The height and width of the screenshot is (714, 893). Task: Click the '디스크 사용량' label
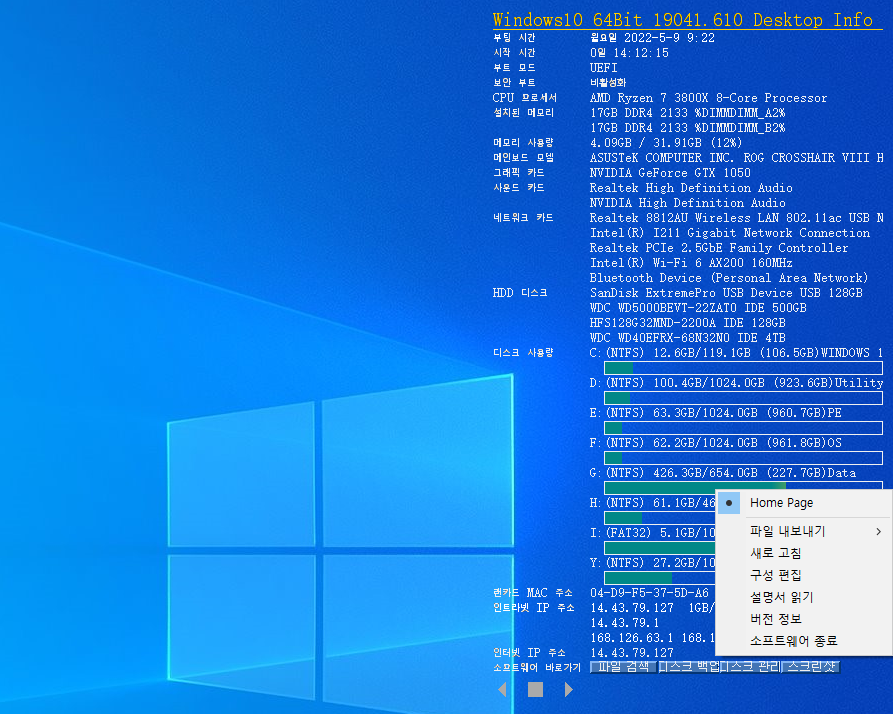[523, 353]
